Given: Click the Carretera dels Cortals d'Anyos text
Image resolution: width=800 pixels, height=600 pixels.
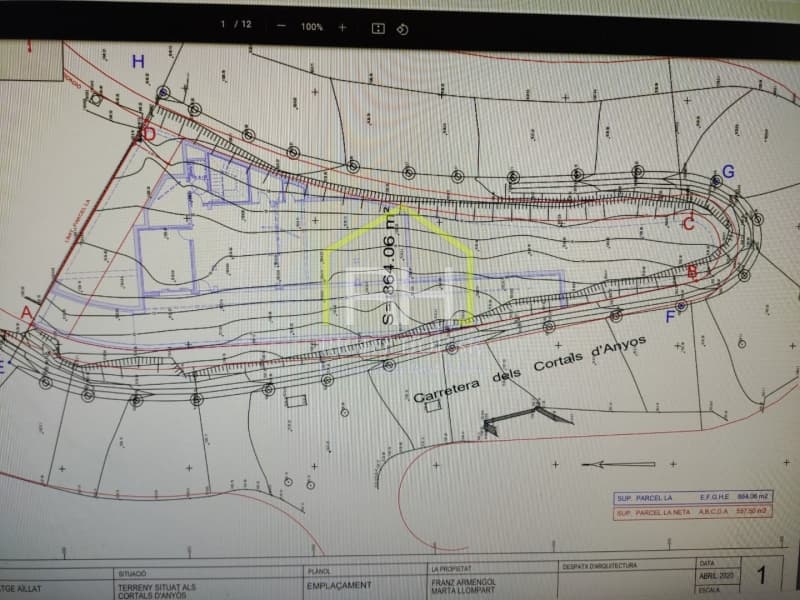Looking at the screenshot, I should point(530,368).
